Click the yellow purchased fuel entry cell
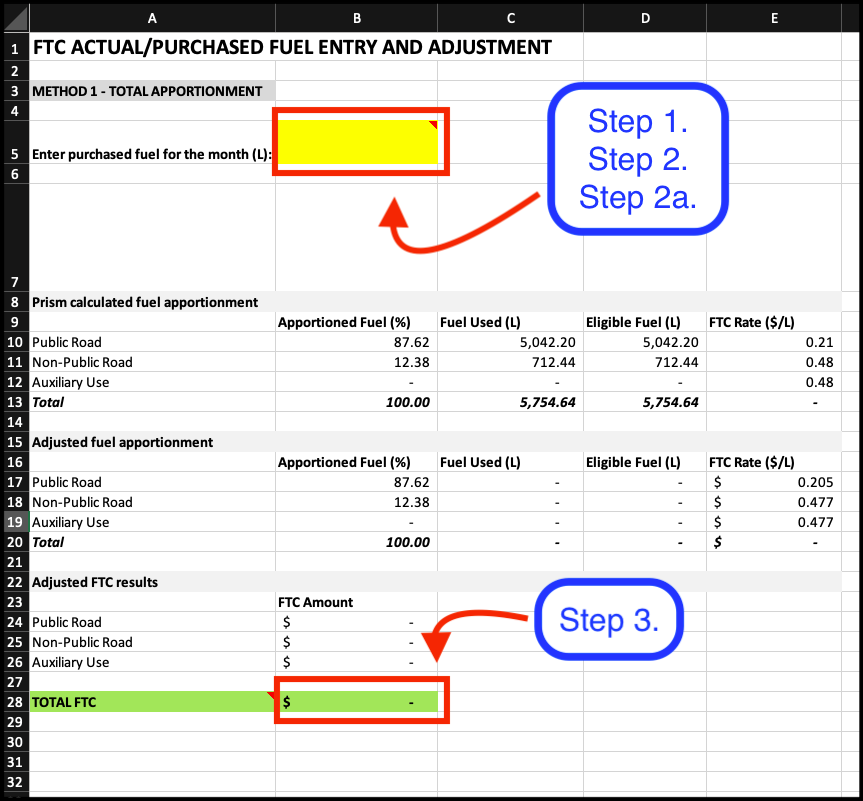The image size is (863, 801). click(x=360, y=141)
